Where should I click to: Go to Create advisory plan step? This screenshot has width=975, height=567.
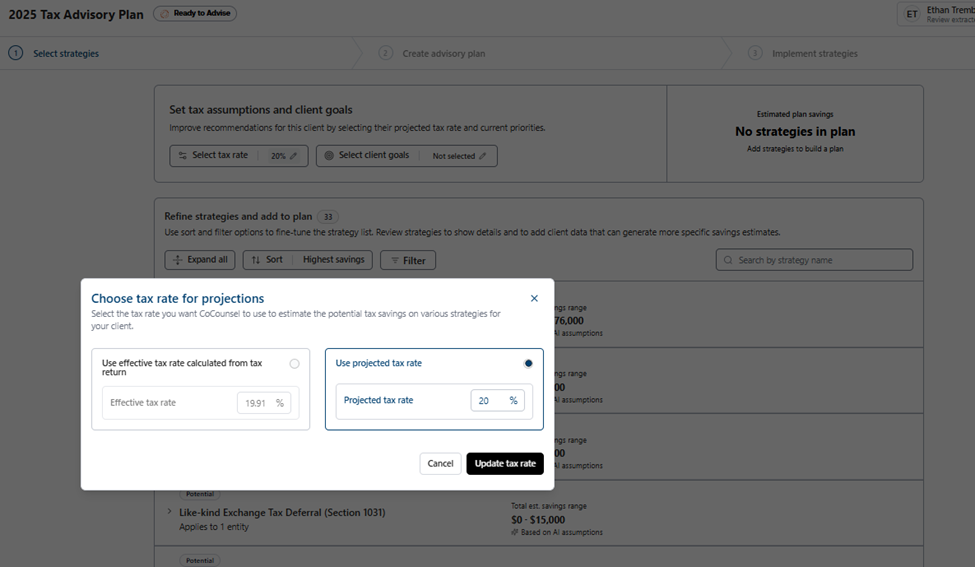[x=443, y=53]
